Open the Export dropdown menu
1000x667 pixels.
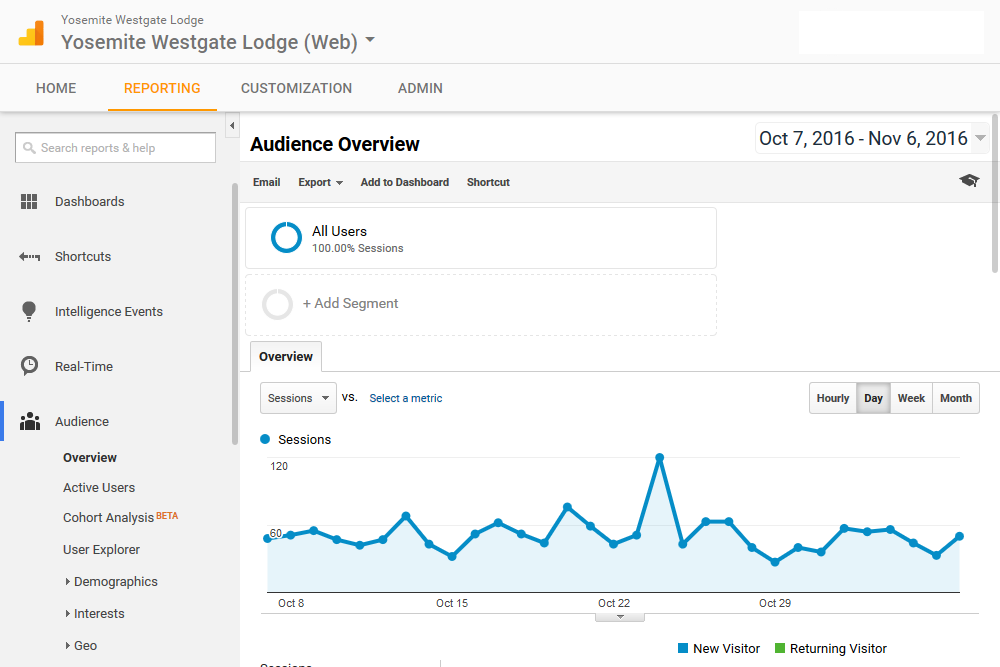coord(320,182)
